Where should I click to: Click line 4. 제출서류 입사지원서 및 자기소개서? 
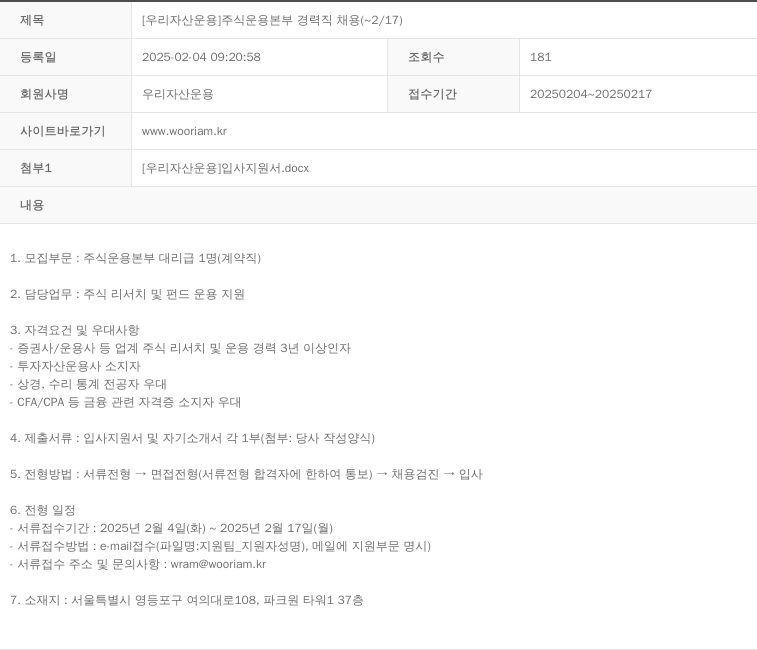coord(192,438)
